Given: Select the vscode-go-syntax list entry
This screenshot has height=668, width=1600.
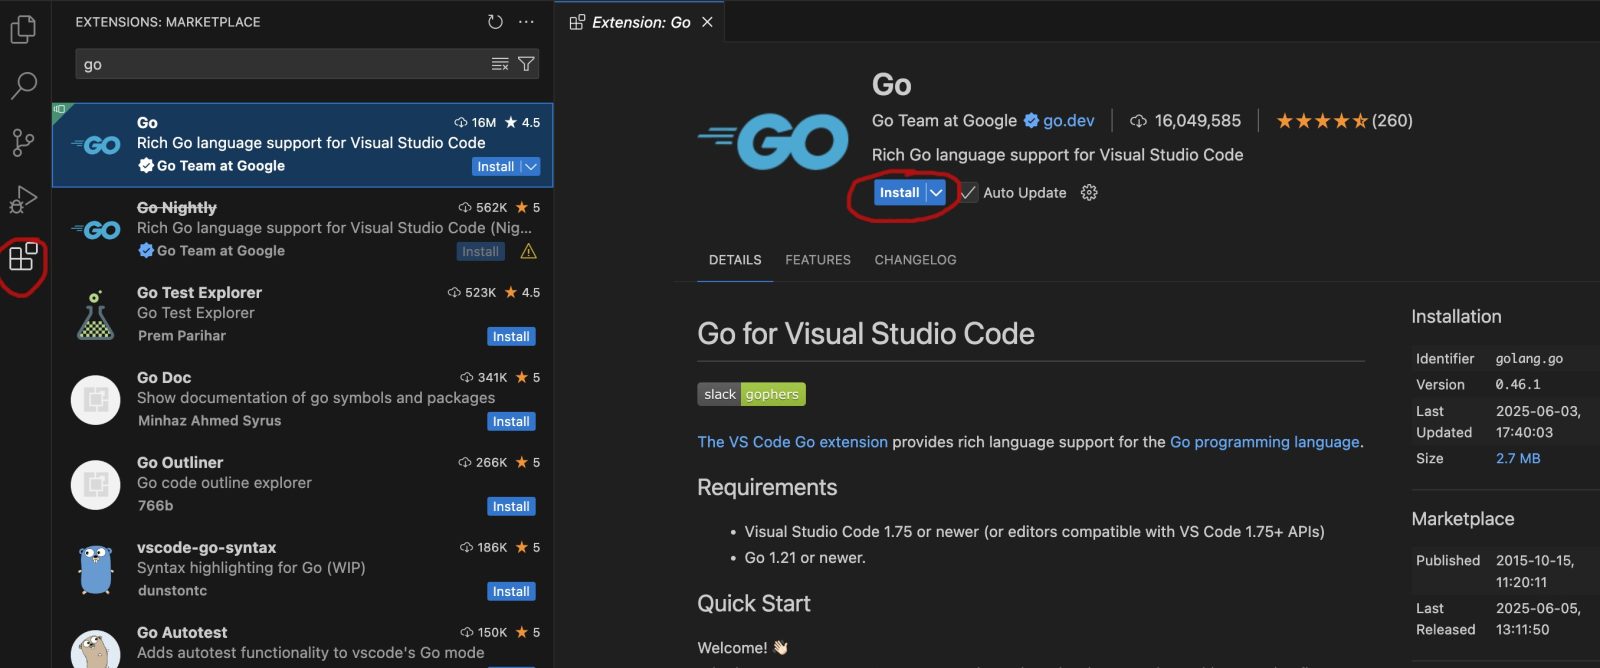Looking at the screenshot, I should [302, 570].
